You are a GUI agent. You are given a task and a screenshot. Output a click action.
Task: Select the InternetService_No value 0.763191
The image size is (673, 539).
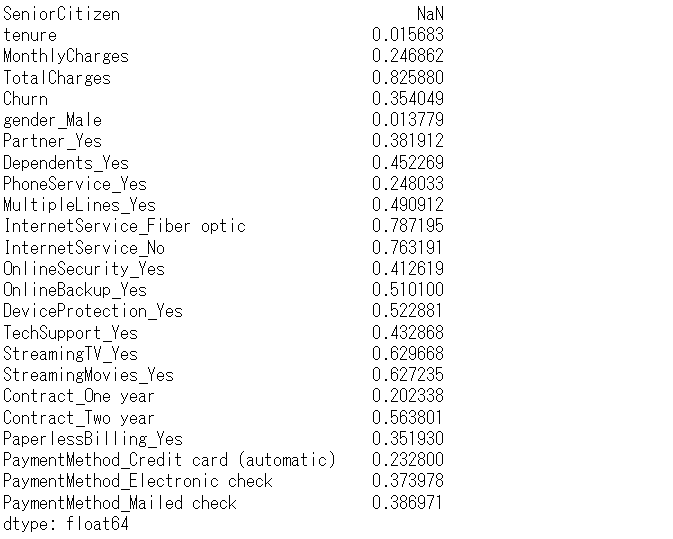pyautogui.click(x=408, y=248)
